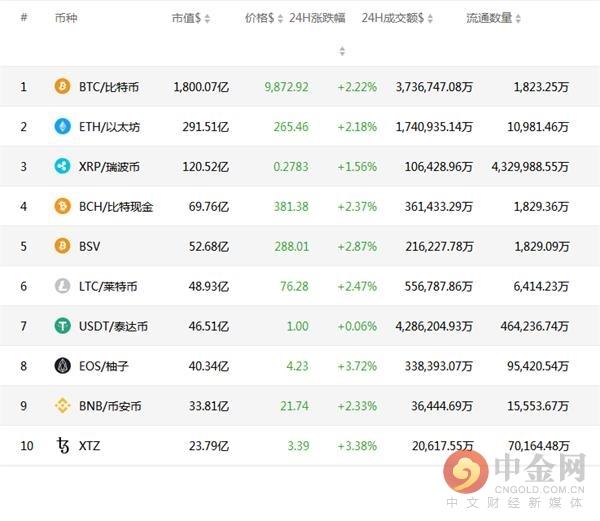This screenshot has width=600, height=521.
Task: Select XRP price 0.2783
Action: click(x=291, y=167)
